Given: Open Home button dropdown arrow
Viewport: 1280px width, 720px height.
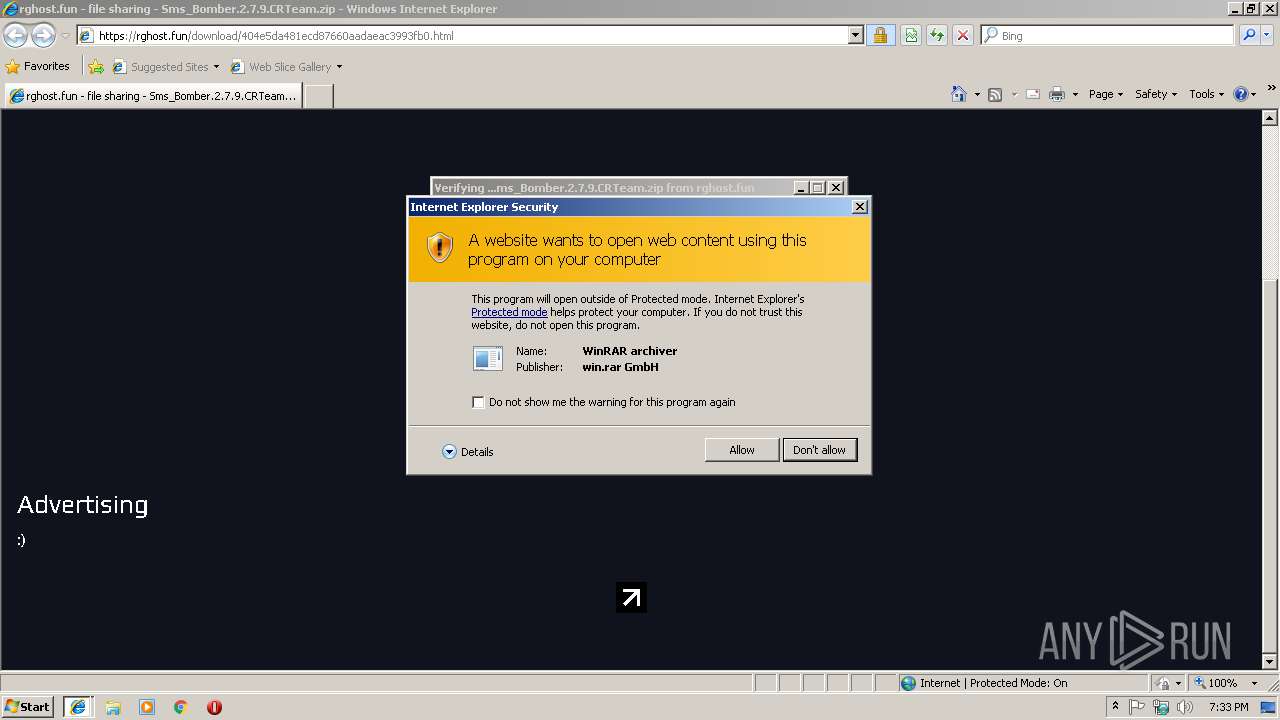Looking at the screenshot, I should tap(976, 94).
